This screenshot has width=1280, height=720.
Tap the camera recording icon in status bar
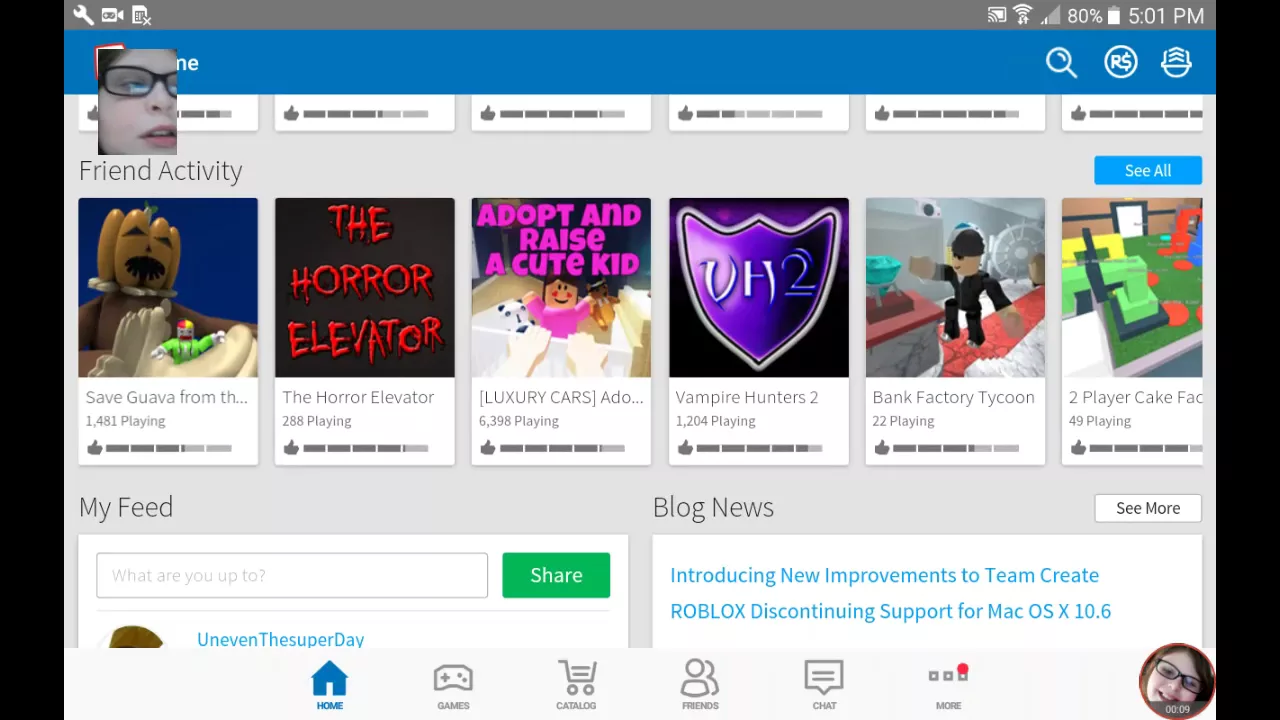click(113, 15)
